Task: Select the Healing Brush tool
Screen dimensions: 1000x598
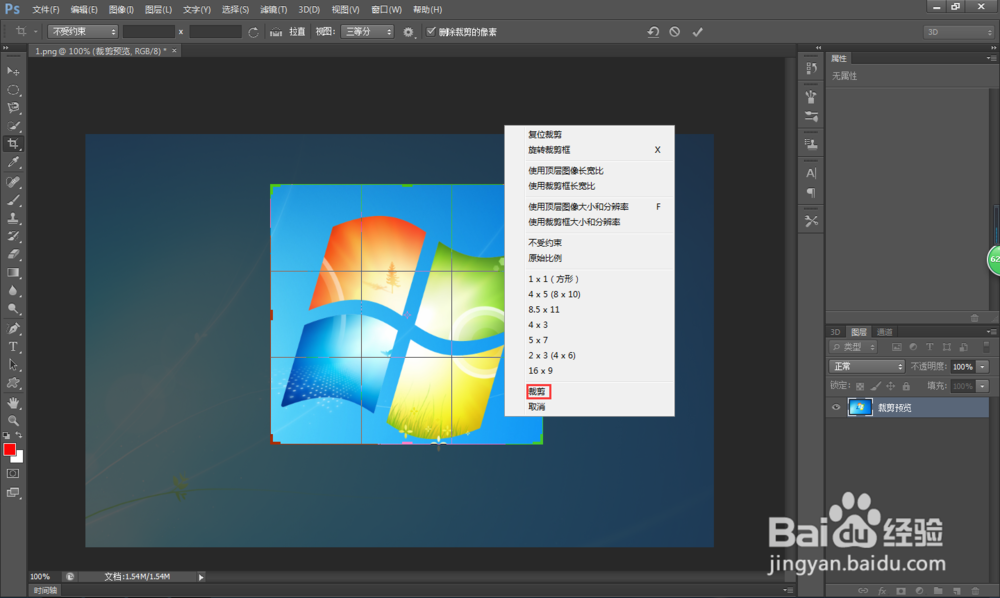Action: click(13, 182)
